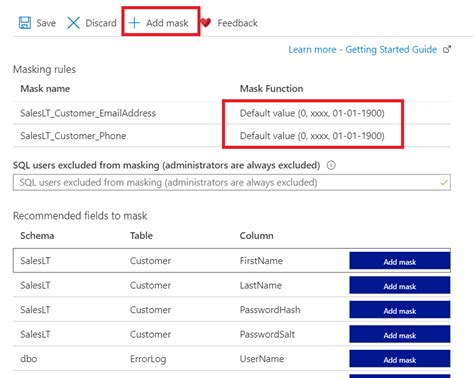Click the Mask Function column header
The image size is (474, 378).
coord(271,89)
